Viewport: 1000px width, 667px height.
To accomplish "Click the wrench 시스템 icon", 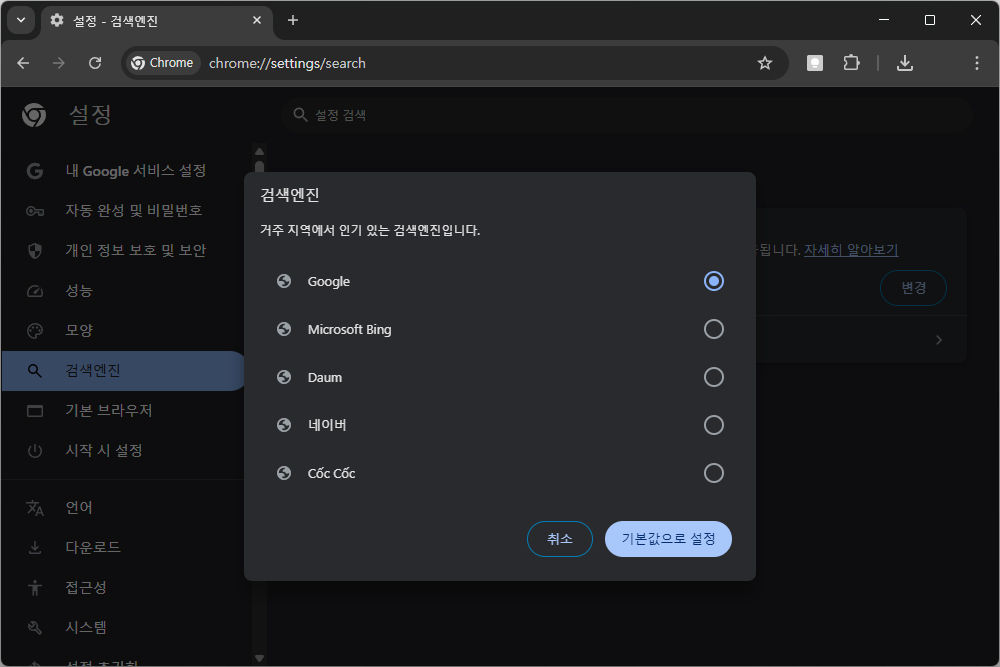I will tap(35, 627).
